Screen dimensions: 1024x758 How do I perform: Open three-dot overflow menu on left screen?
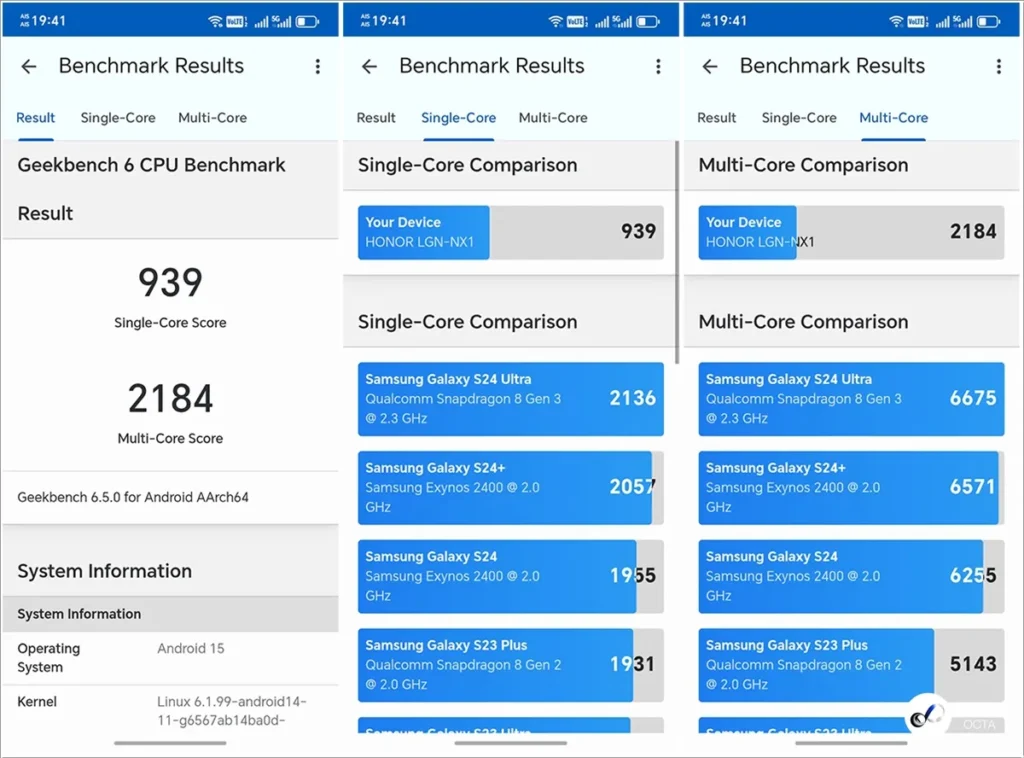pos(318,66)
